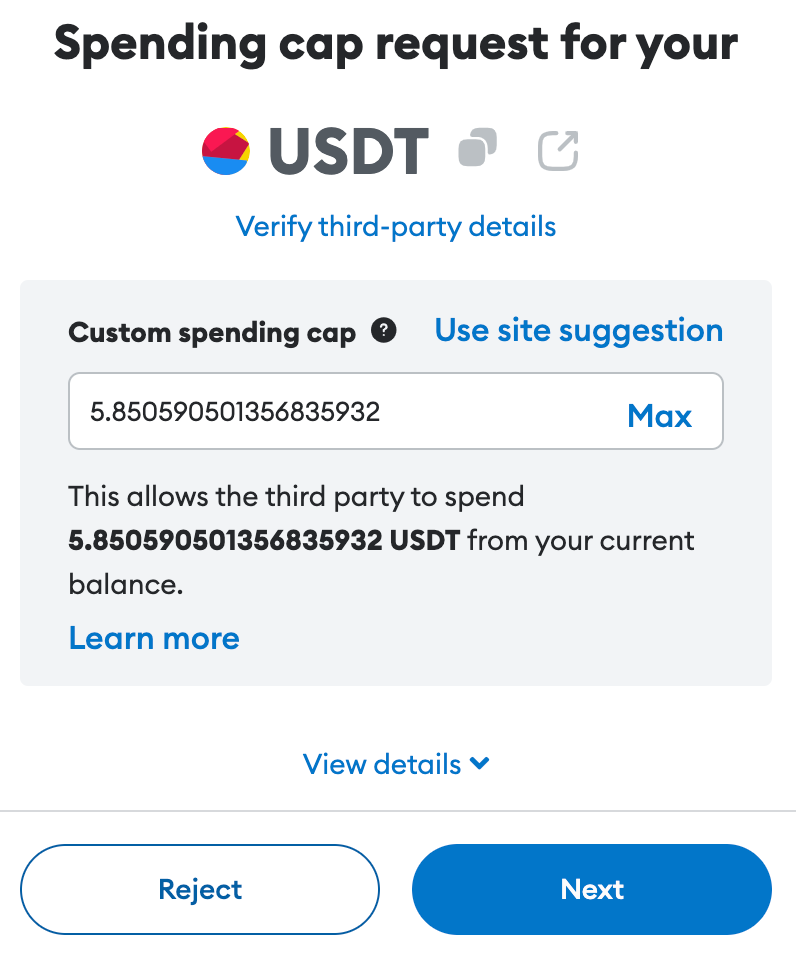Open the Learn more link
The width and height of the screenshot is (796, 960).
pos(154,638)
